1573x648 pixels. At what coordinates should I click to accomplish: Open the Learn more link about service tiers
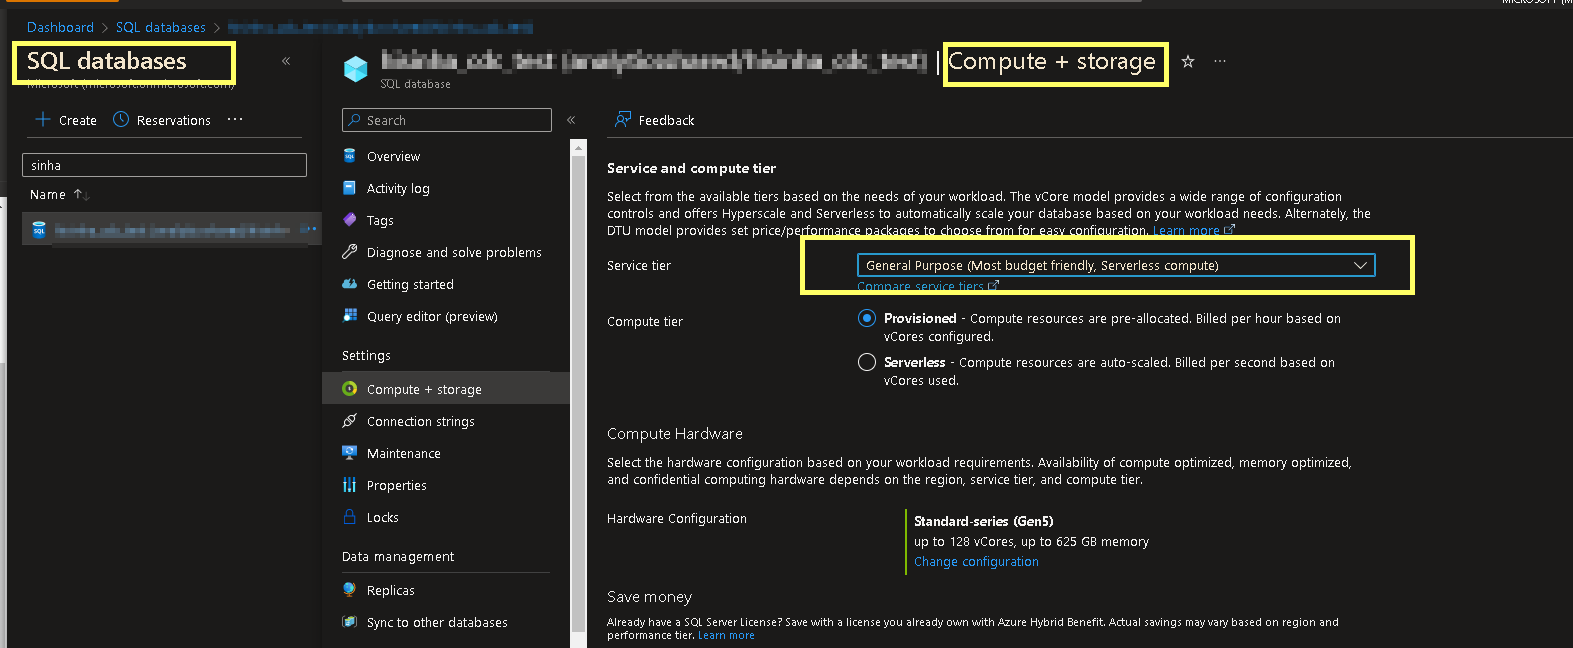pos(1194,230)
